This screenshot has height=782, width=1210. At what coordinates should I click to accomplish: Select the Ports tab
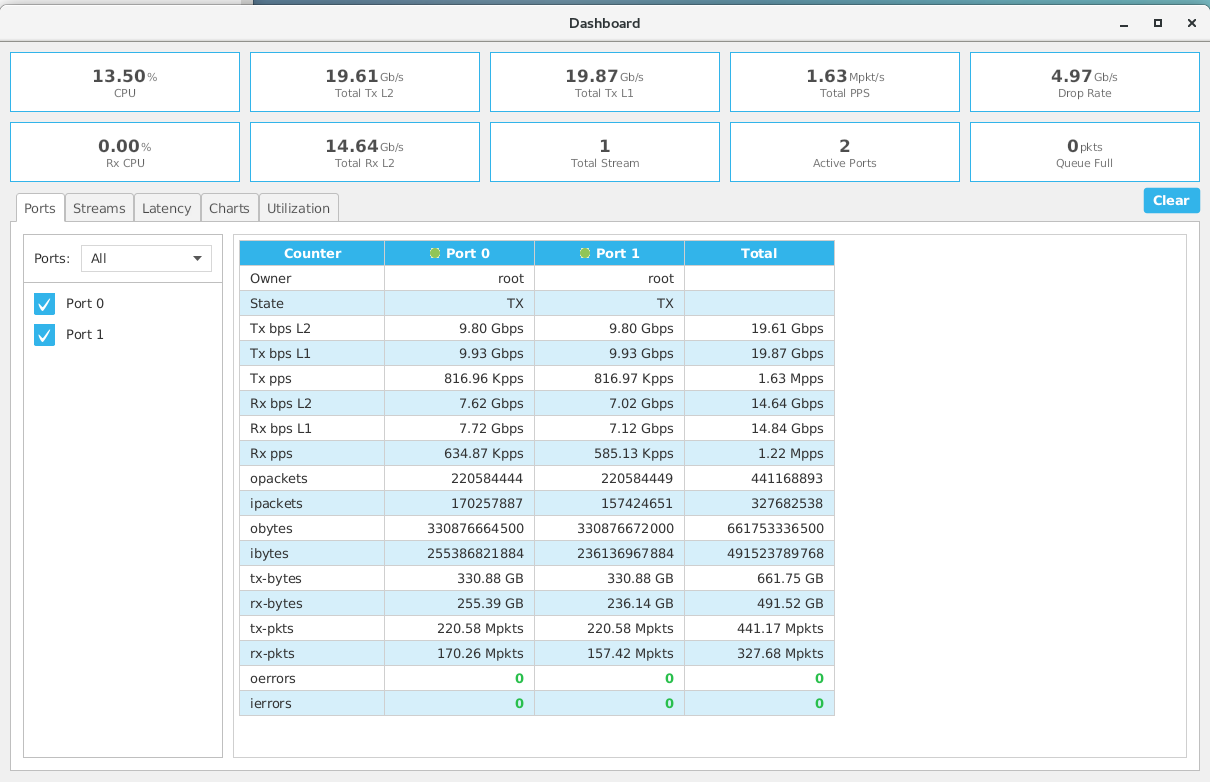coord(40,208)
